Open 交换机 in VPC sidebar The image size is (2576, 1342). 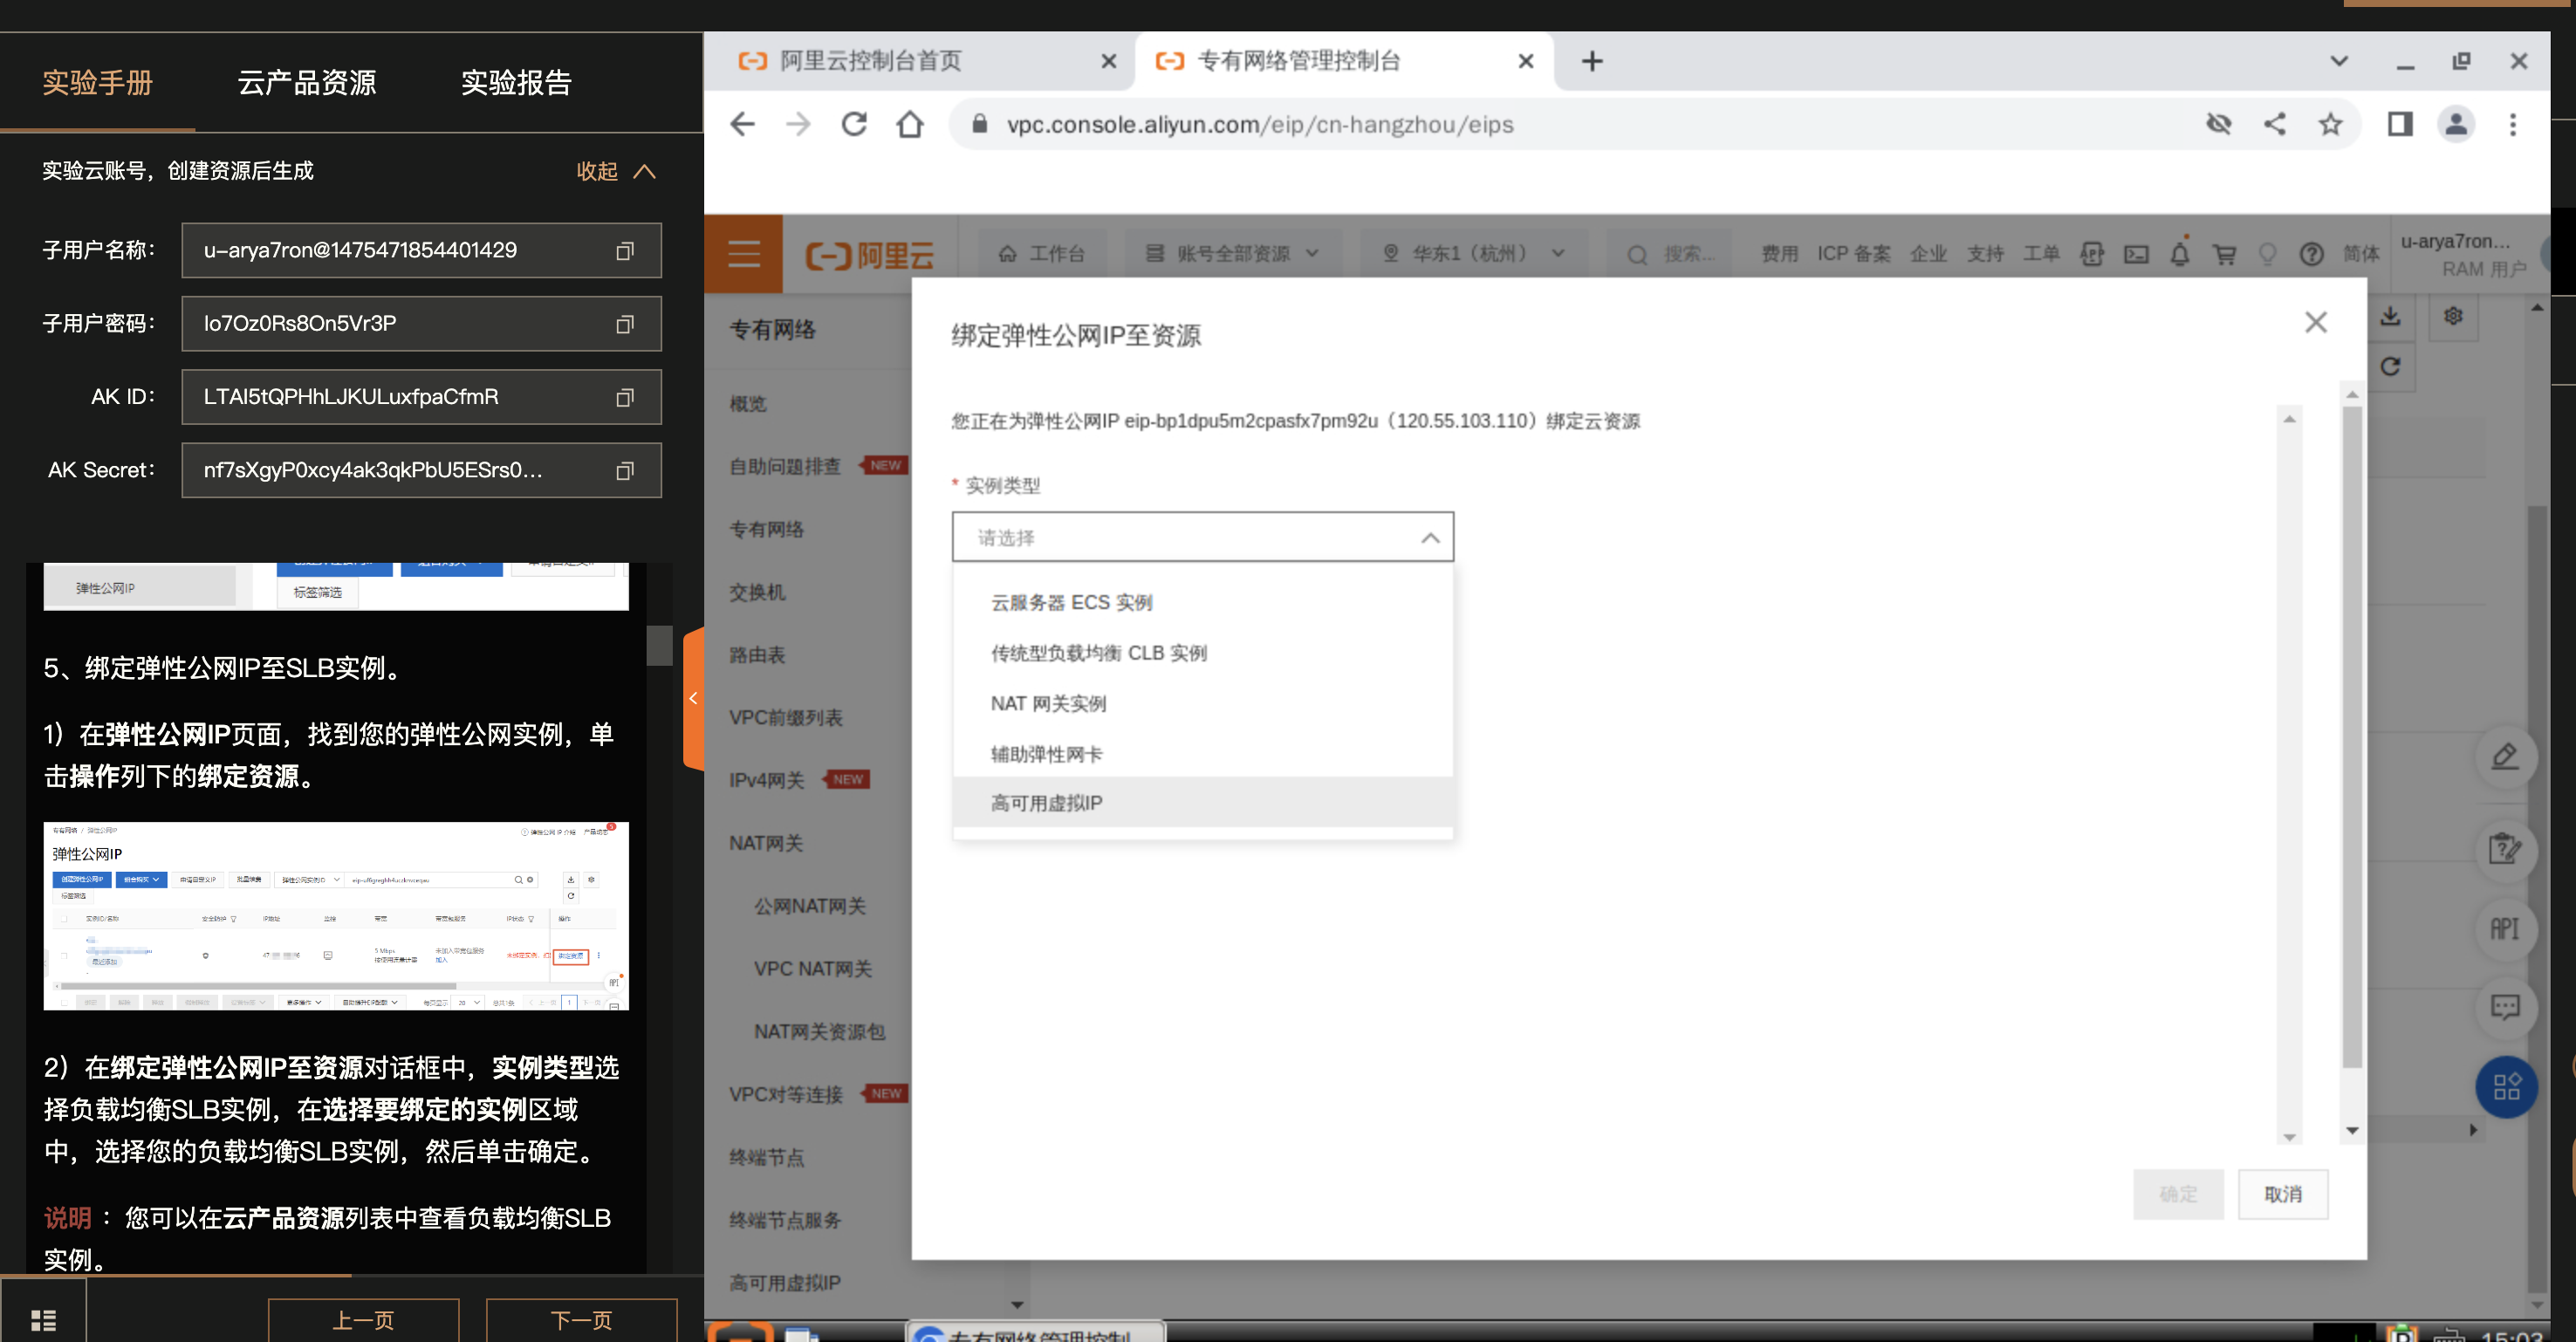point(757,592)
